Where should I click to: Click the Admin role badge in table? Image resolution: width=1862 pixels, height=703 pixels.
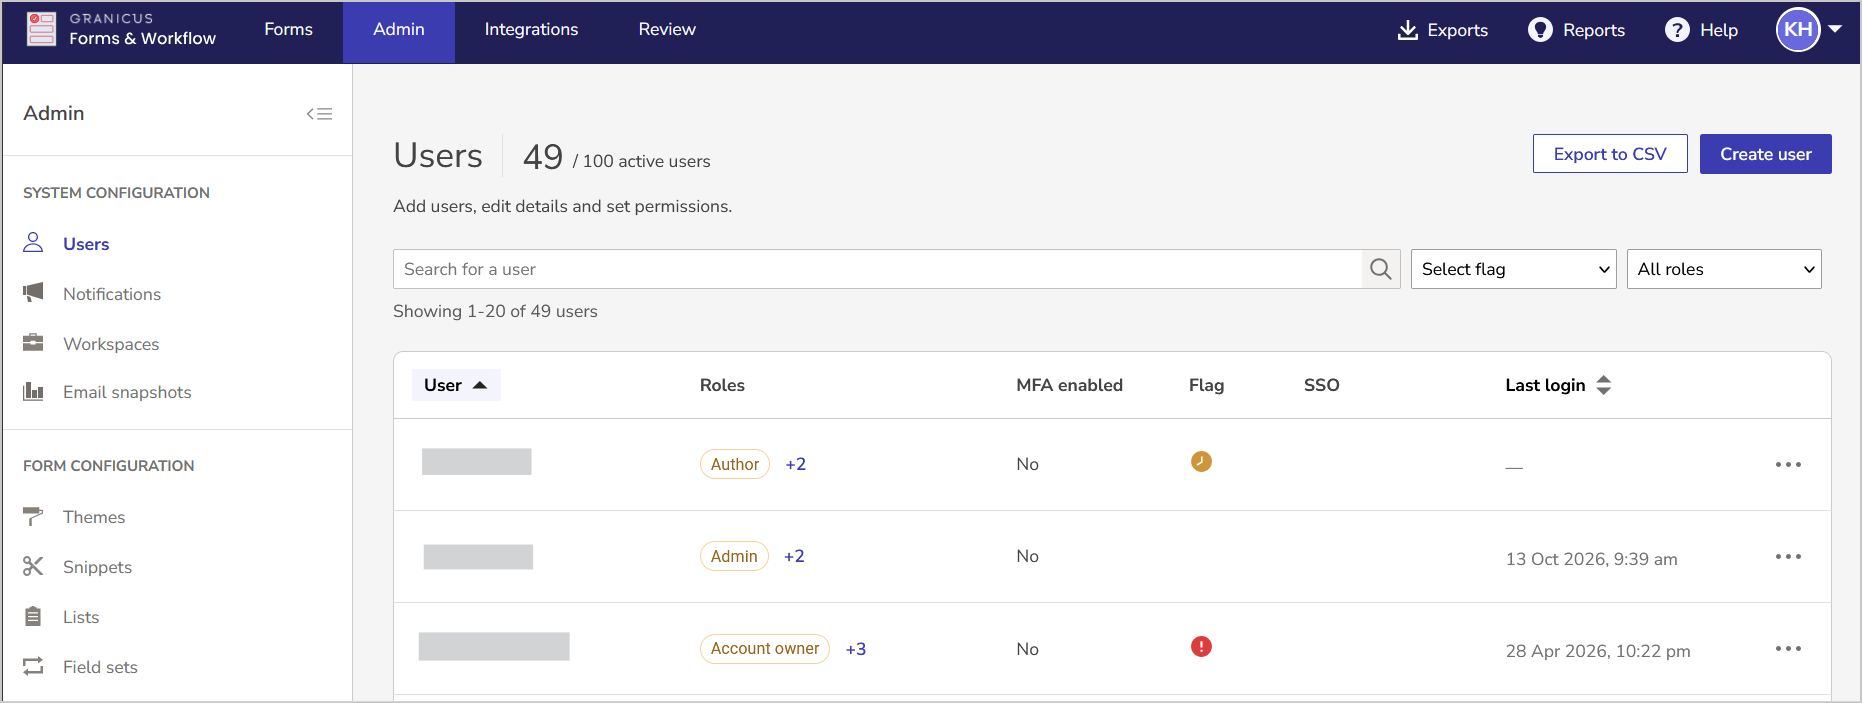734,556
